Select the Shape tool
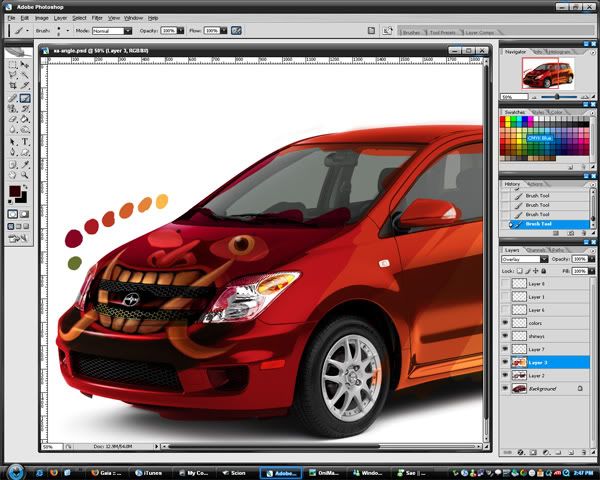The image size is (600, 480). tap(25, 152)
